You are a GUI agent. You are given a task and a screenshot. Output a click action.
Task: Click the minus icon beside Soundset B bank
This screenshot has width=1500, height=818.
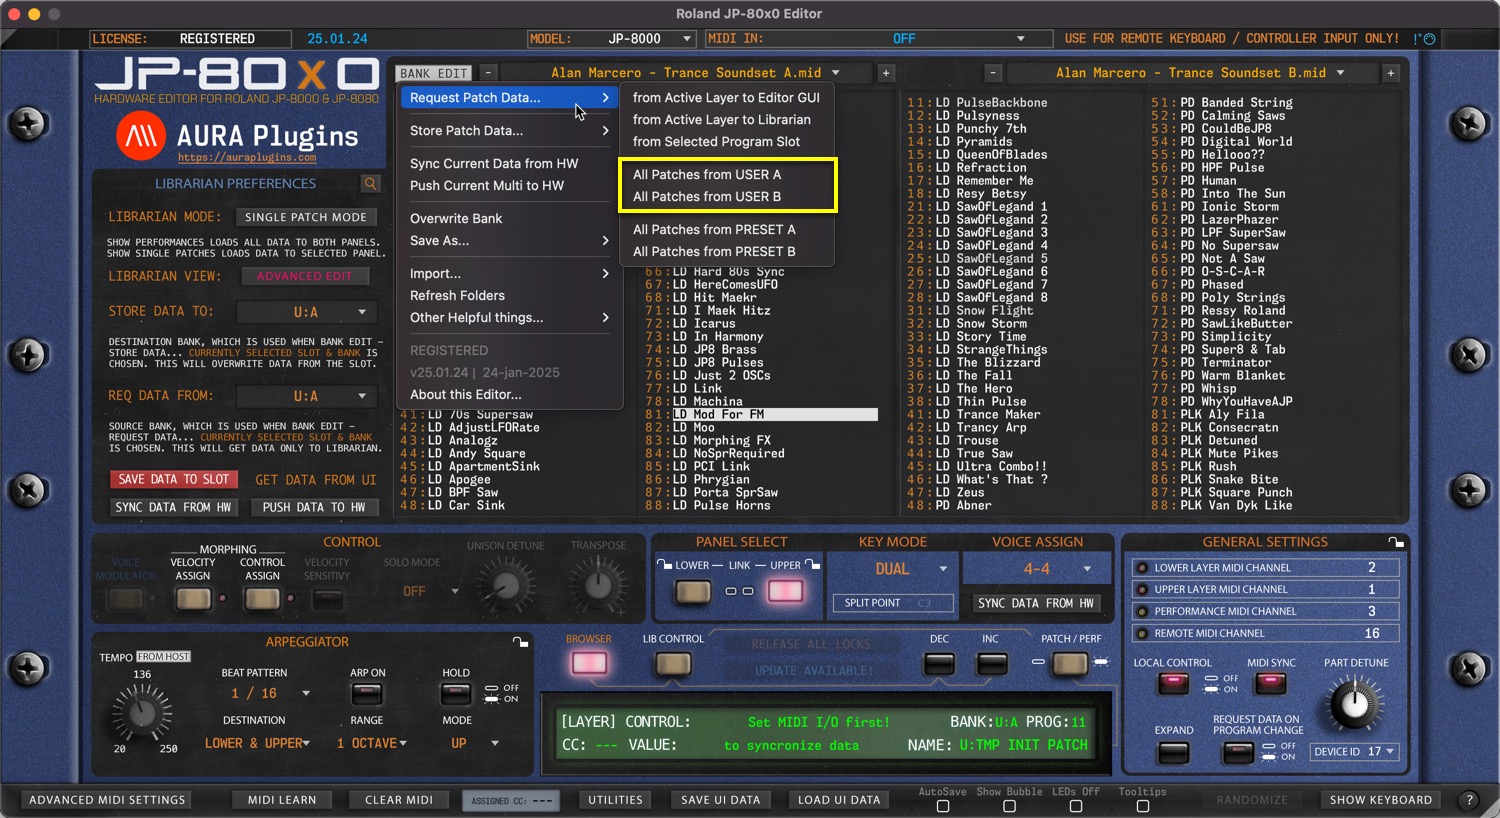tap(993, 73)
